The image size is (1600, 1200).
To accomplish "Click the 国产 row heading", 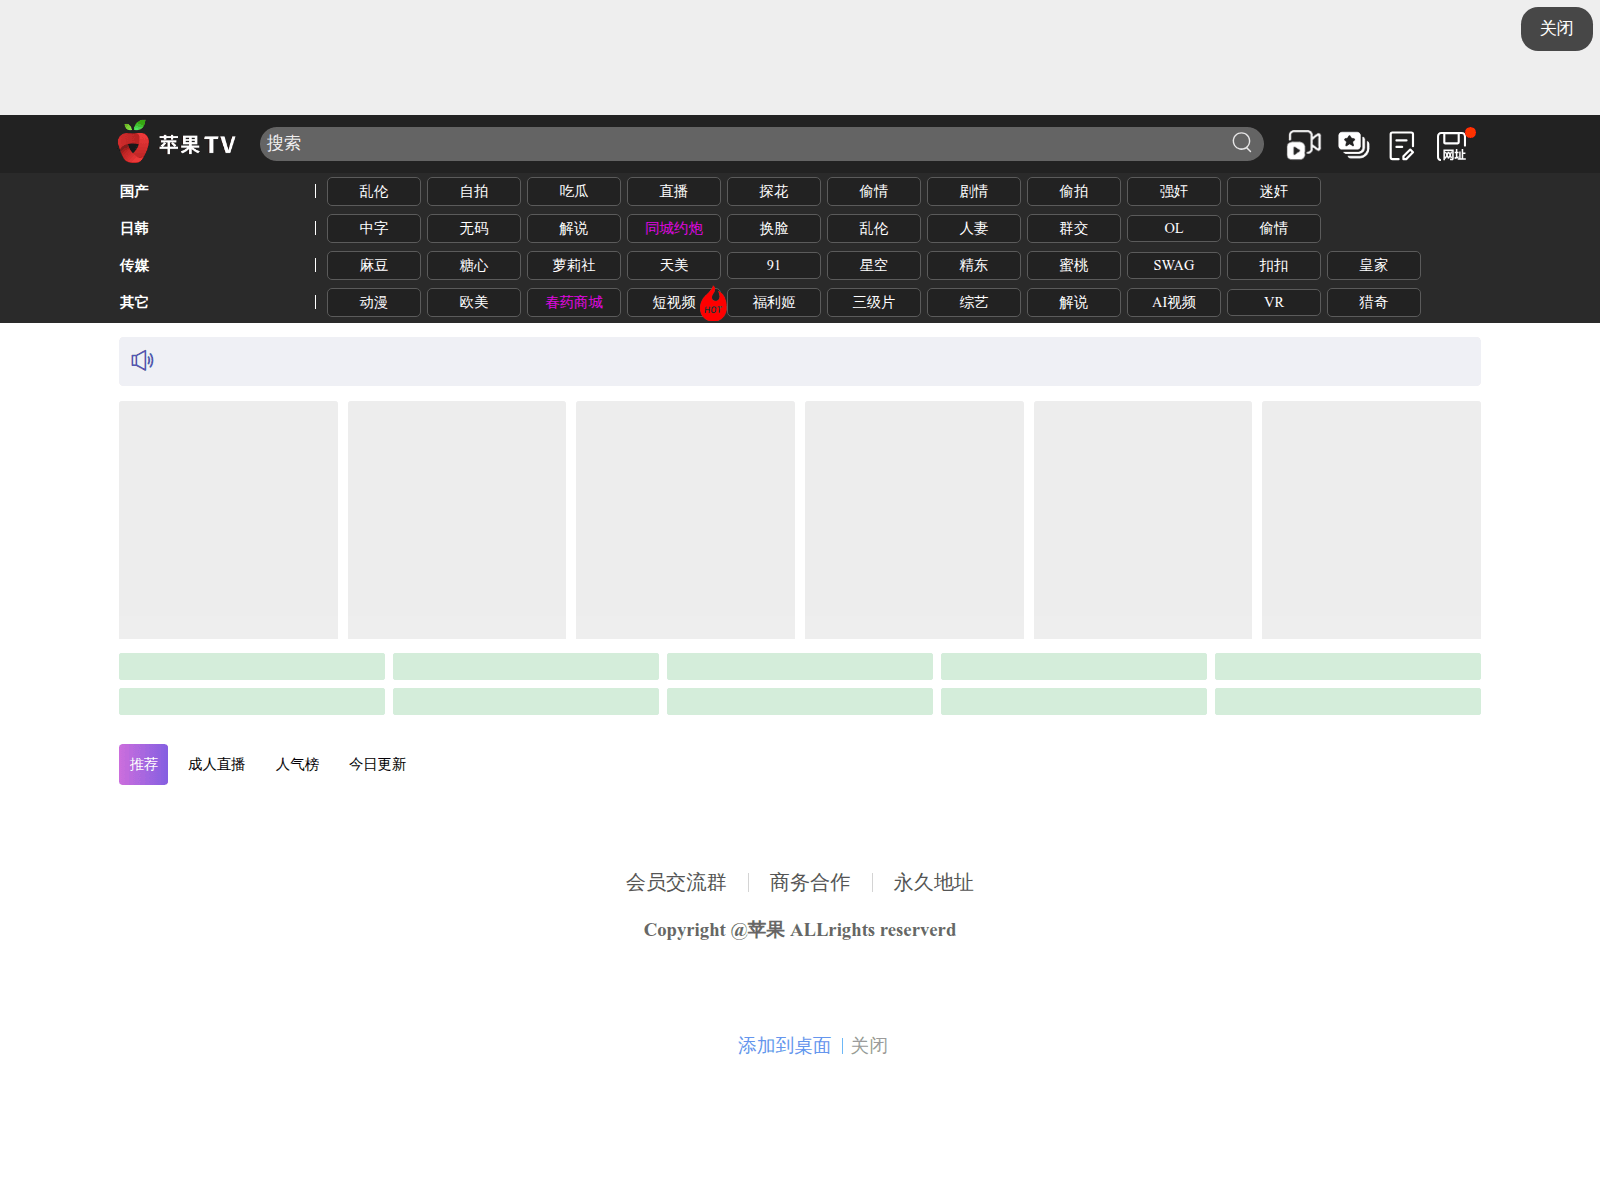I will click(134, 191).
